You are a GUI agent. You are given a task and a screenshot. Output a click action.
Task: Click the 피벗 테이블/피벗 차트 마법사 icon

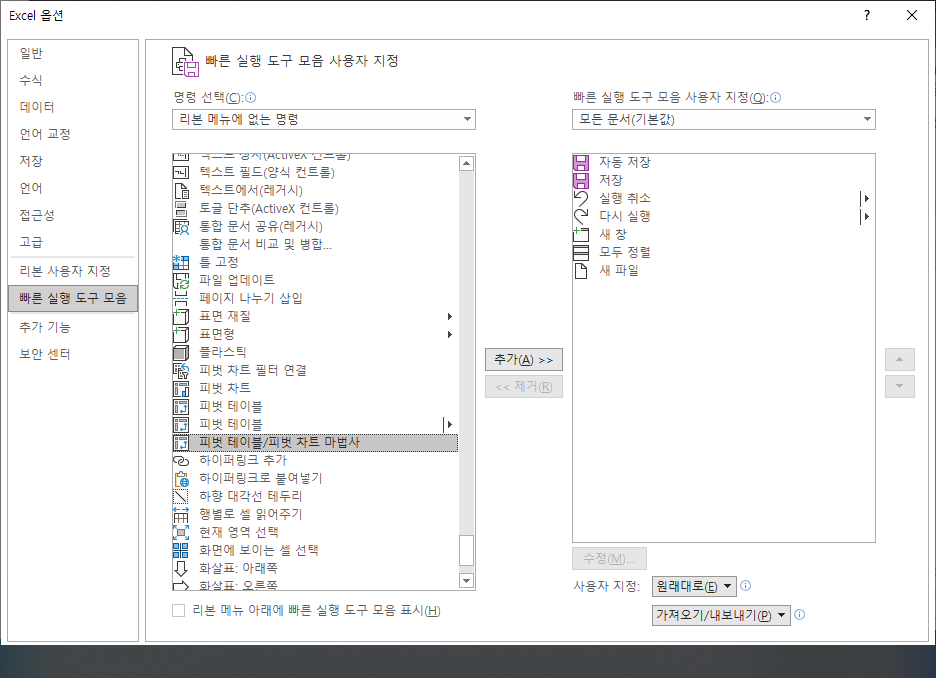coord(181,442)
